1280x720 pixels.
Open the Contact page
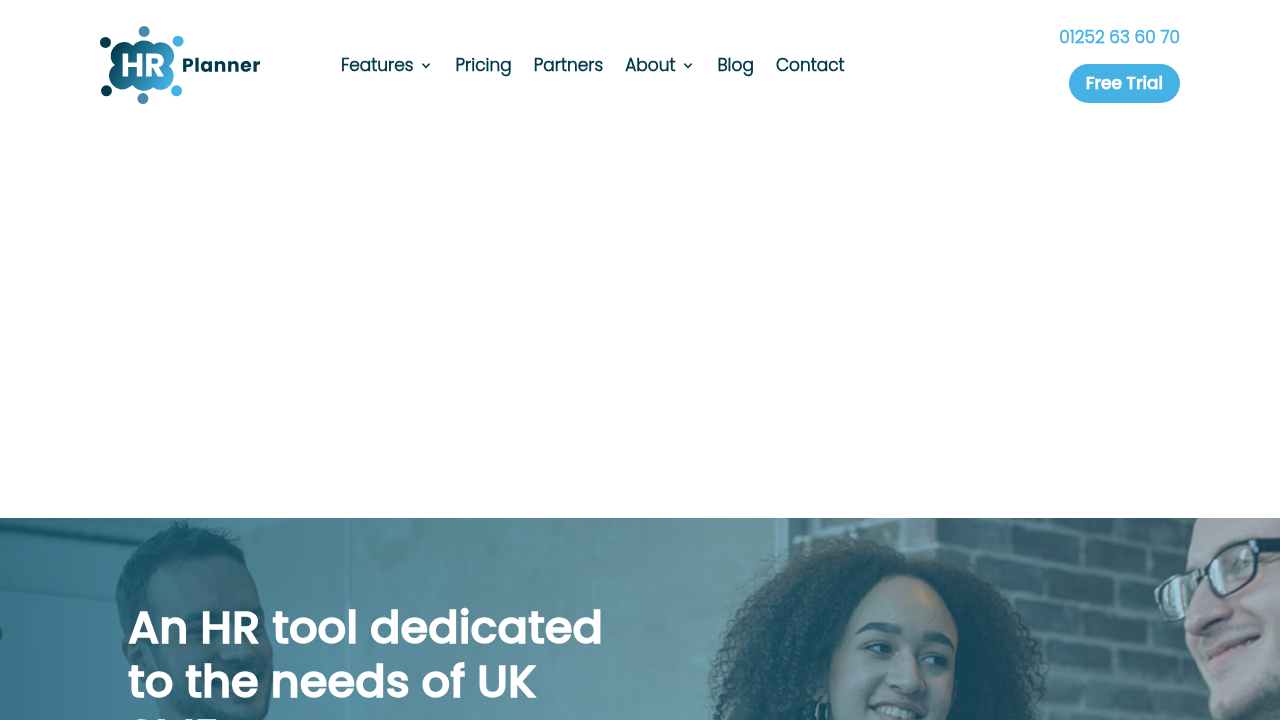click(810, 65)
